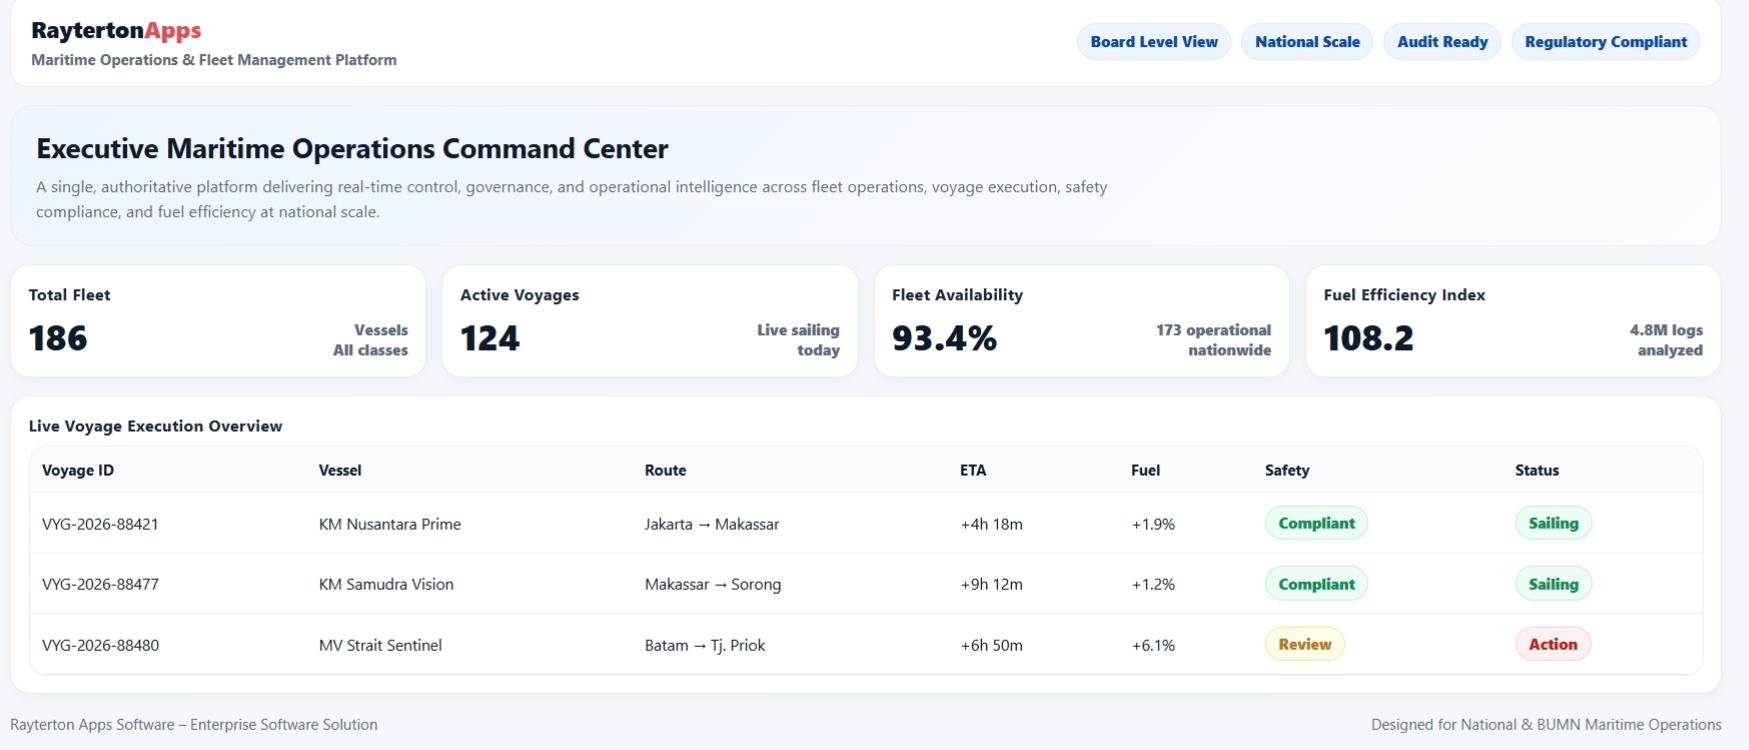Select the Fleet Availability card
This screenshot has width=1749, height=750.
tap(1081, 321)
